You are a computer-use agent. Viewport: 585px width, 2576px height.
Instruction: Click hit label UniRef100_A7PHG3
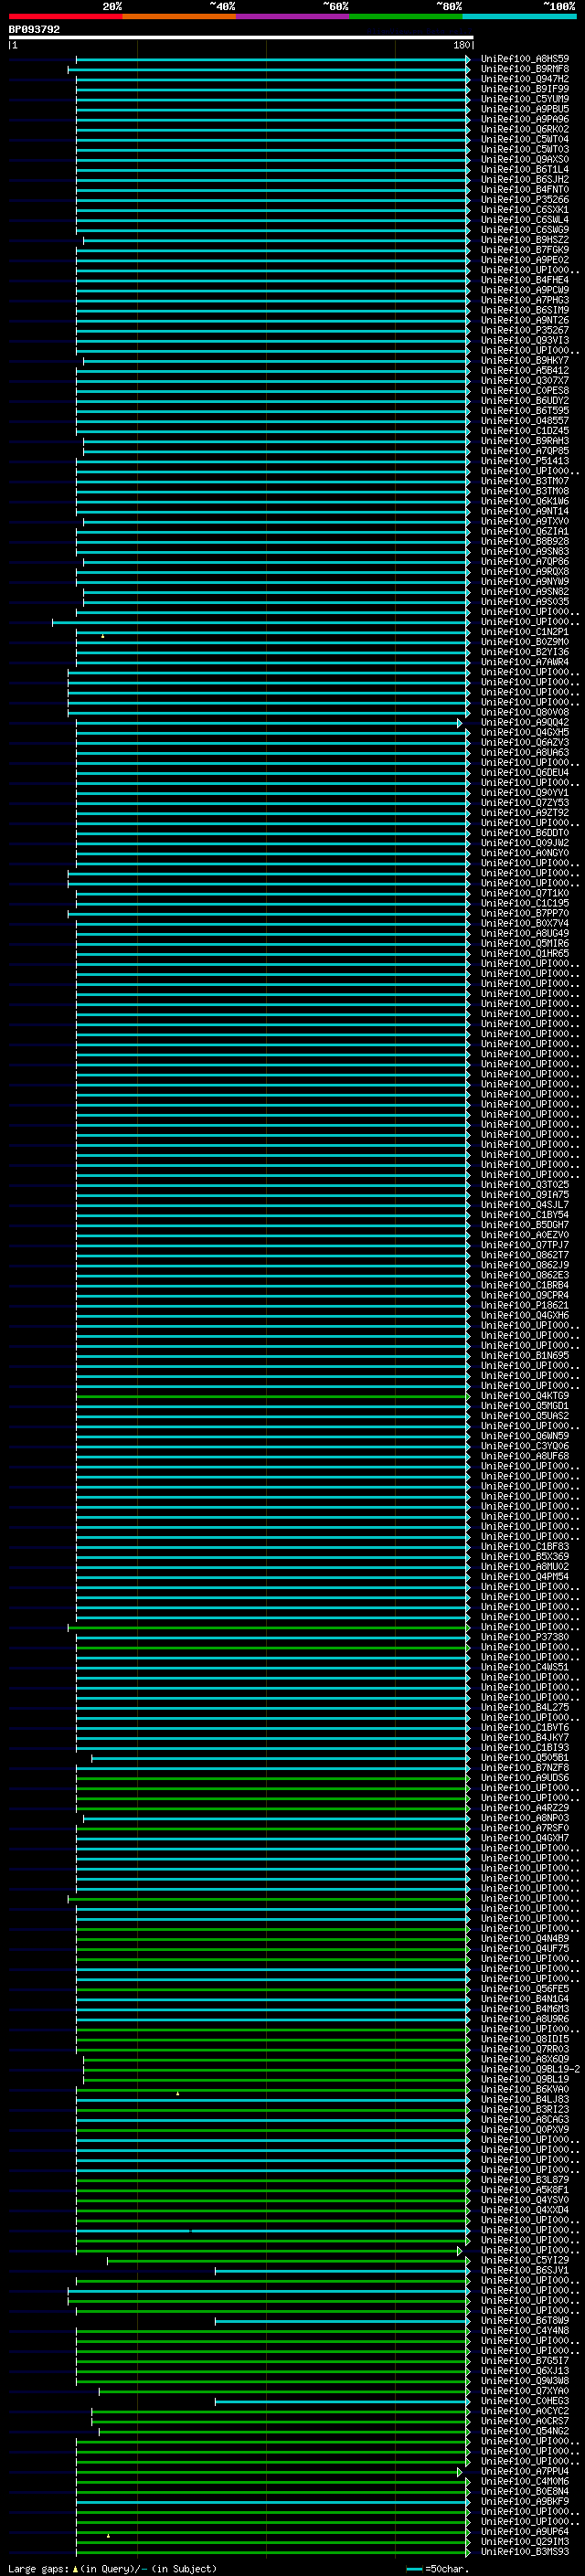[524, 300]
